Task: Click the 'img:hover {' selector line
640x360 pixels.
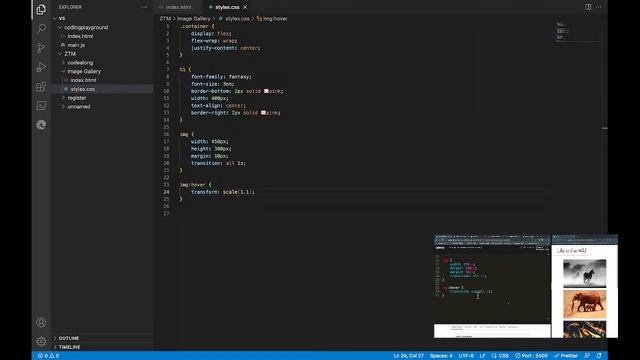Action: pyautogui.click(x=196, y=184)
